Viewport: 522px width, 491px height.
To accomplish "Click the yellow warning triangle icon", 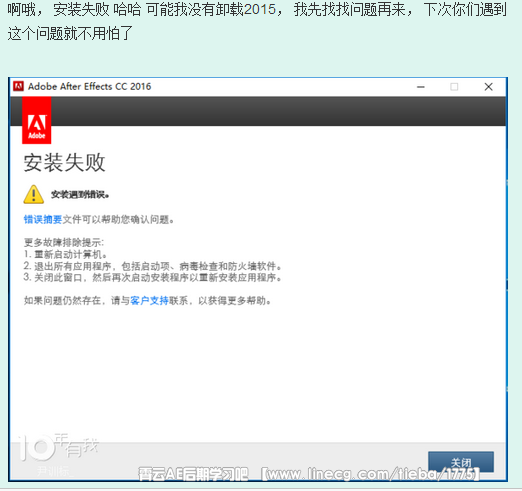I will click(x=33, y=194).
